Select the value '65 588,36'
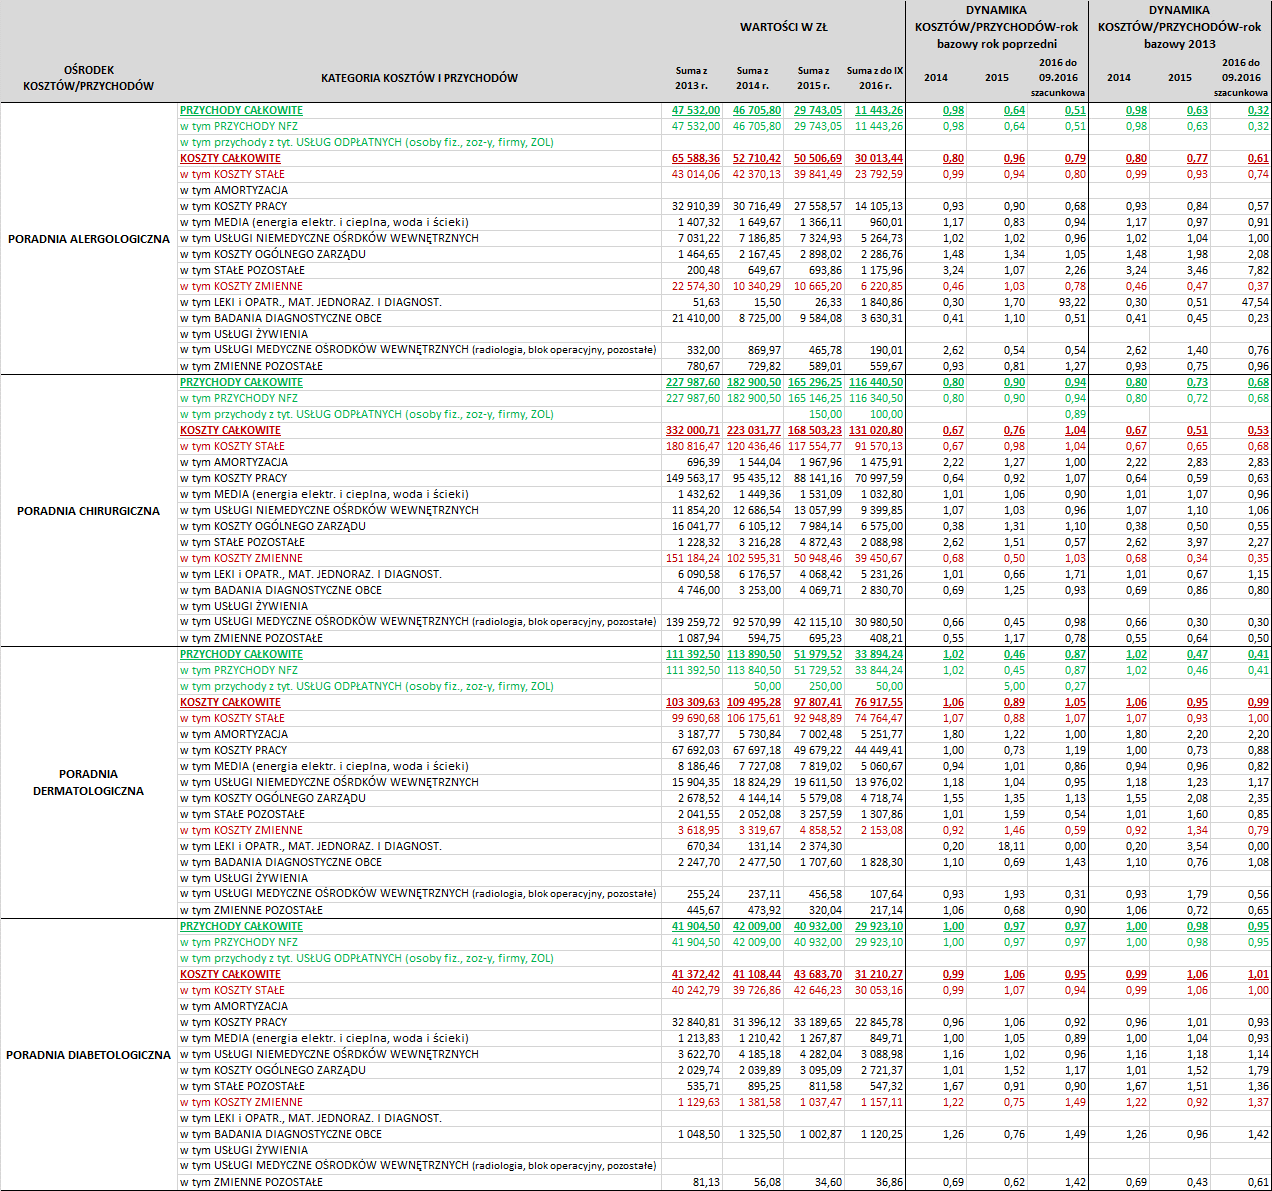The width and height of the screenshot is (1272, 1191). (x=695, y=158)
